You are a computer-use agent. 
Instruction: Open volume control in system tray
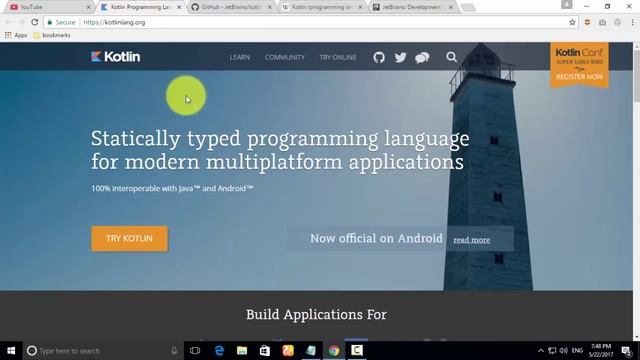pyautogui.click(x=564, y=351)
